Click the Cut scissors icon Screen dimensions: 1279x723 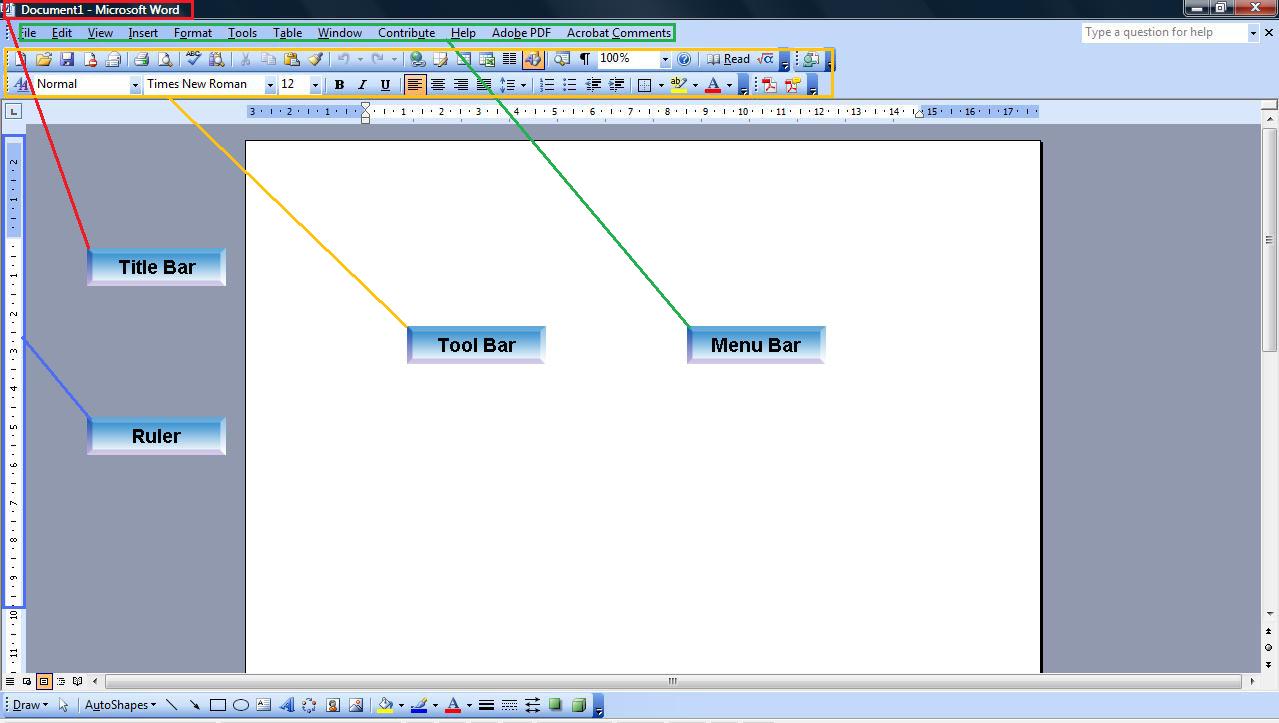[244, 60]
